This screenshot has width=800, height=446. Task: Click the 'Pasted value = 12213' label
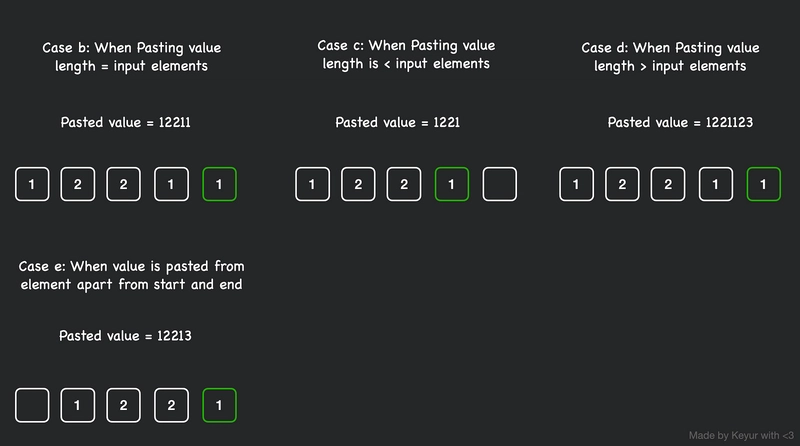point(126,336)
